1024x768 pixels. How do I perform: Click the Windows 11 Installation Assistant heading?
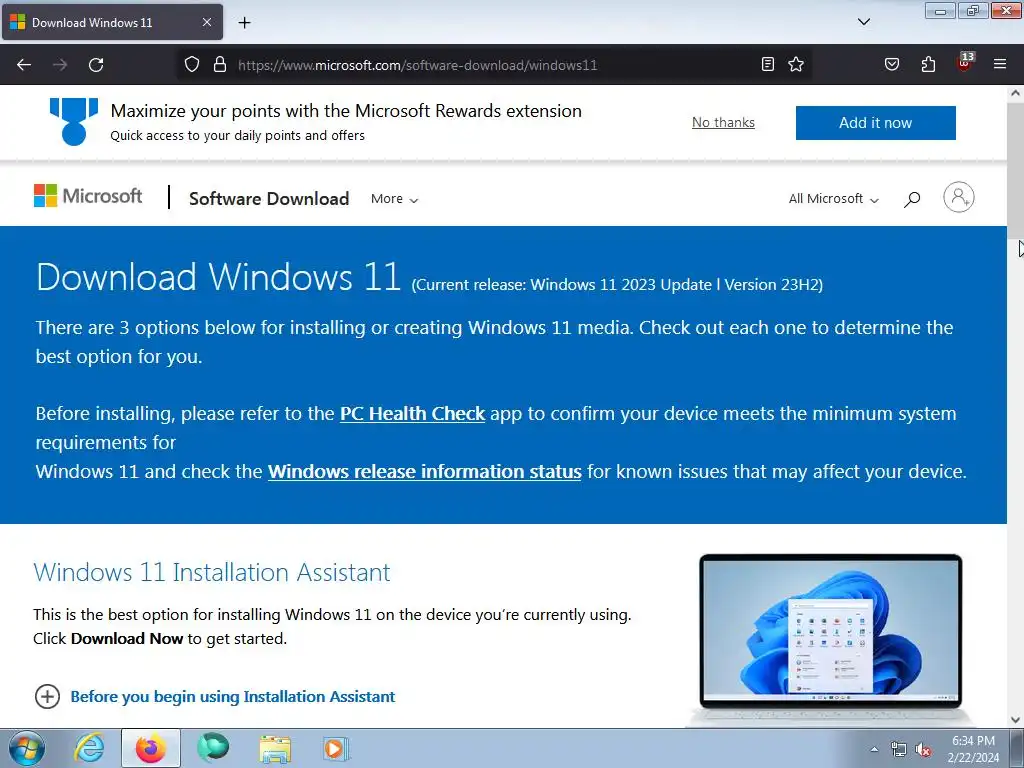(x=212, y=572)
